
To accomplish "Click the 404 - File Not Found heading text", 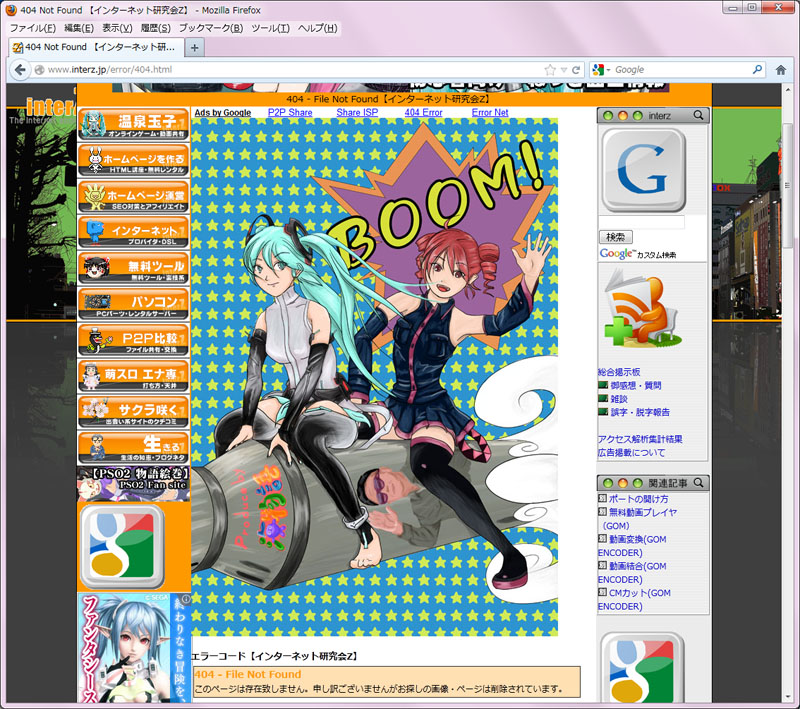I will (248, 674).
